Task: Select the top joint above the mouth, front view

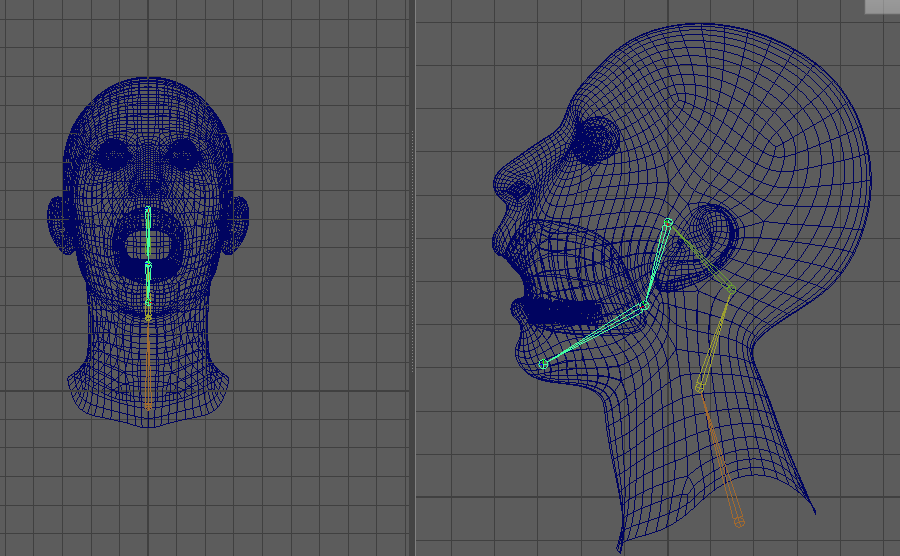Action: (x=148, y=209)
